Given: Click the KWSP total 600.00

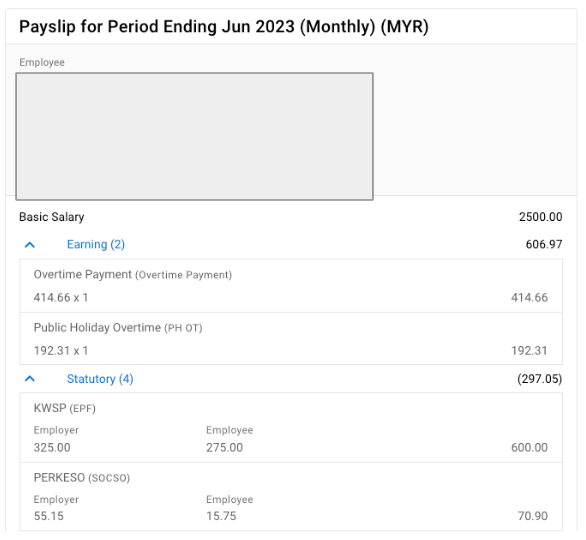Looking at the screenshot, I should pyautogui.click(x=529, y=447).
